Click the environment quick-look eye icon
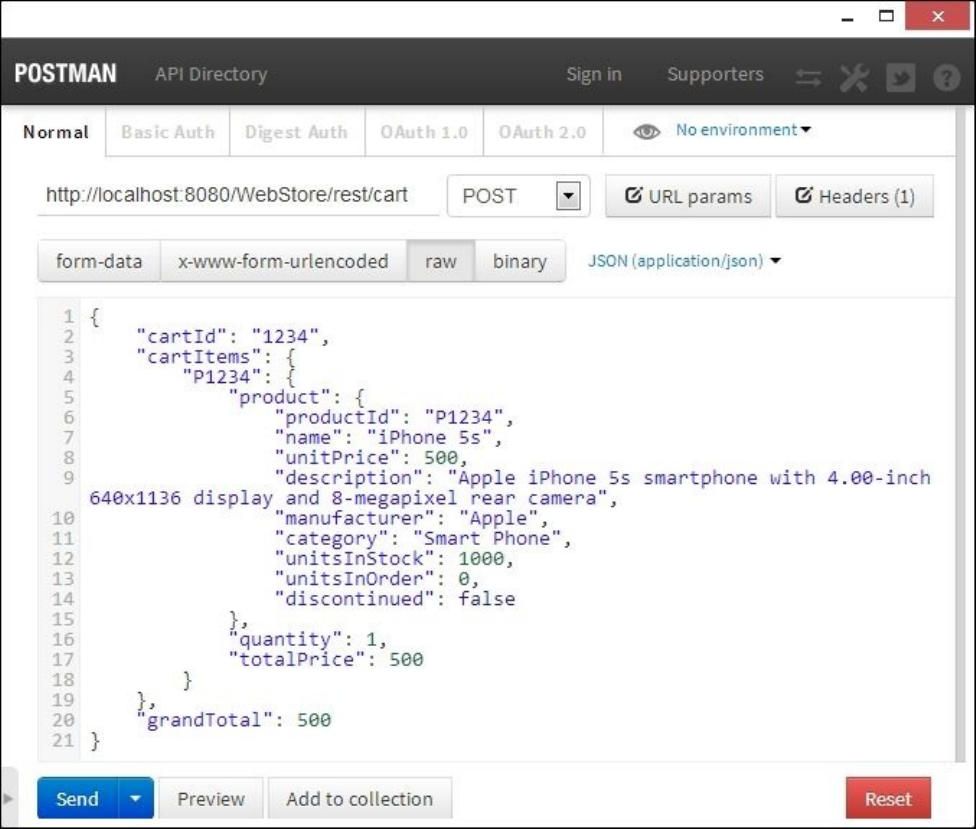The height and width of the screenshot is (829, 976). coord(646,131)
